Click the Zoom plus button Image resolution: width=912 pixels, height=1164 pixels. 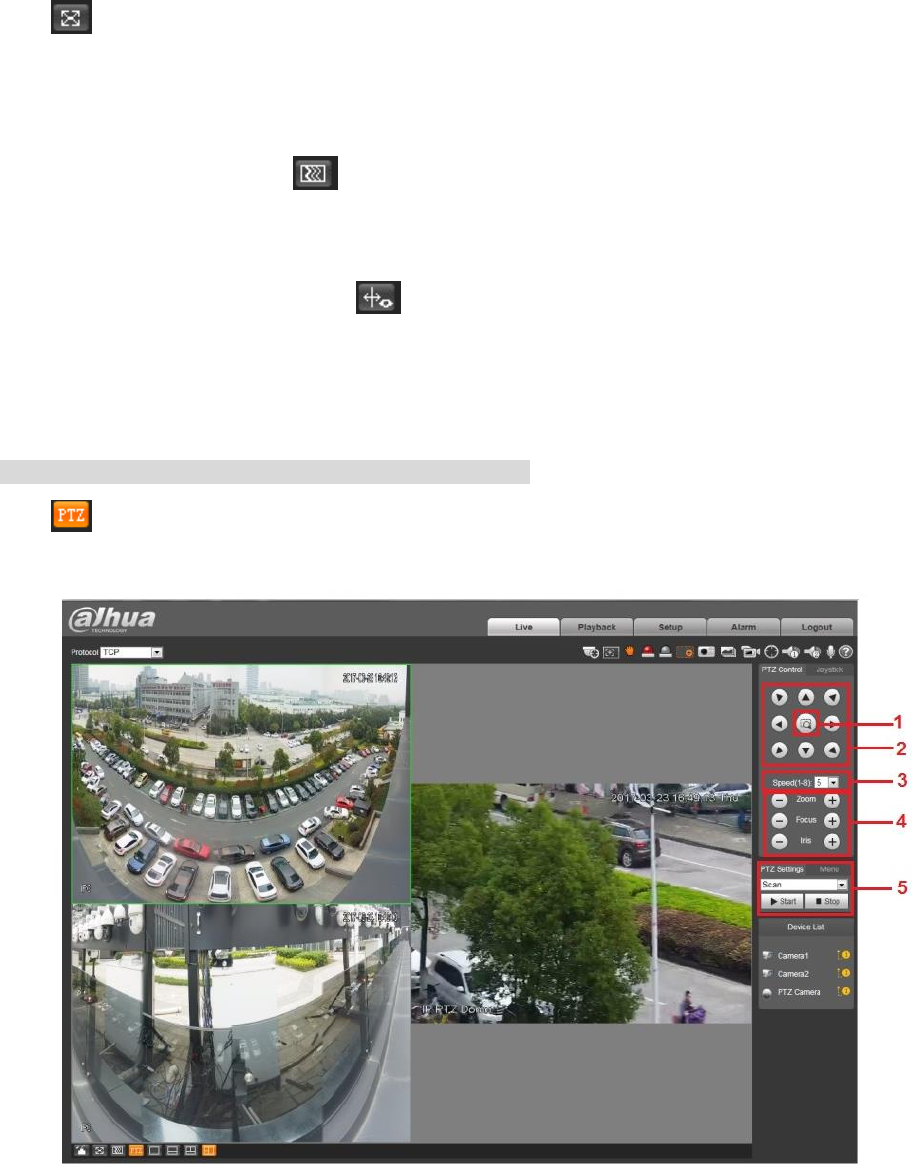click(832, 800)
